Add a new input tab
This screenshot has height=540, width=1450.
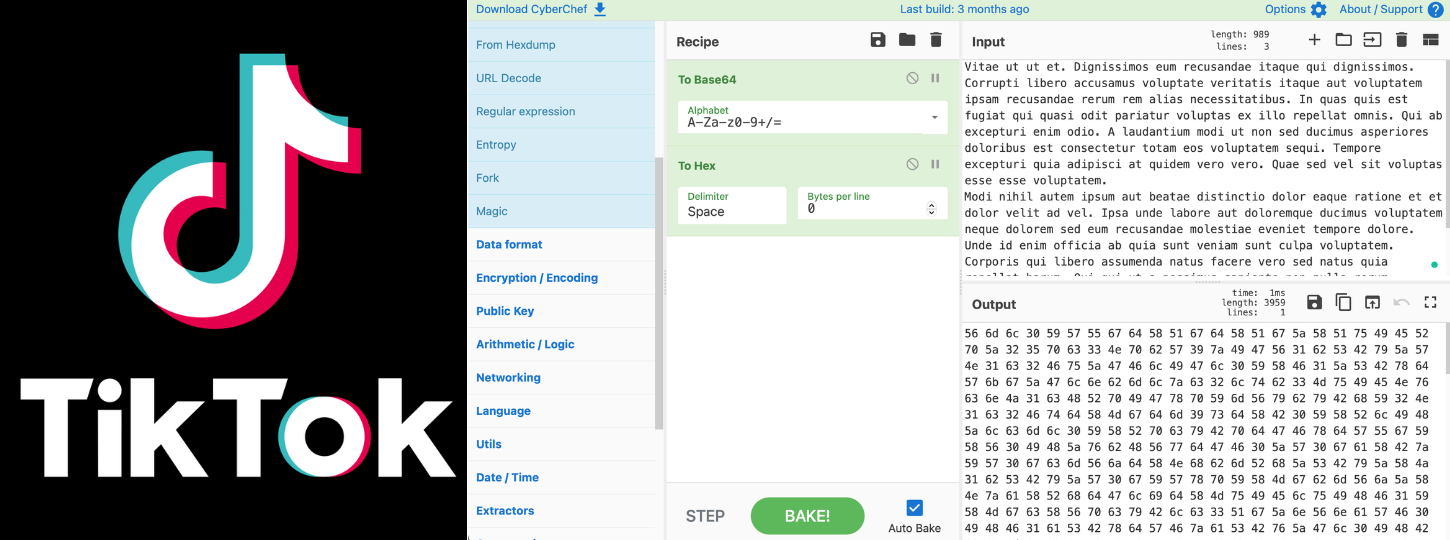[1314, 40]
